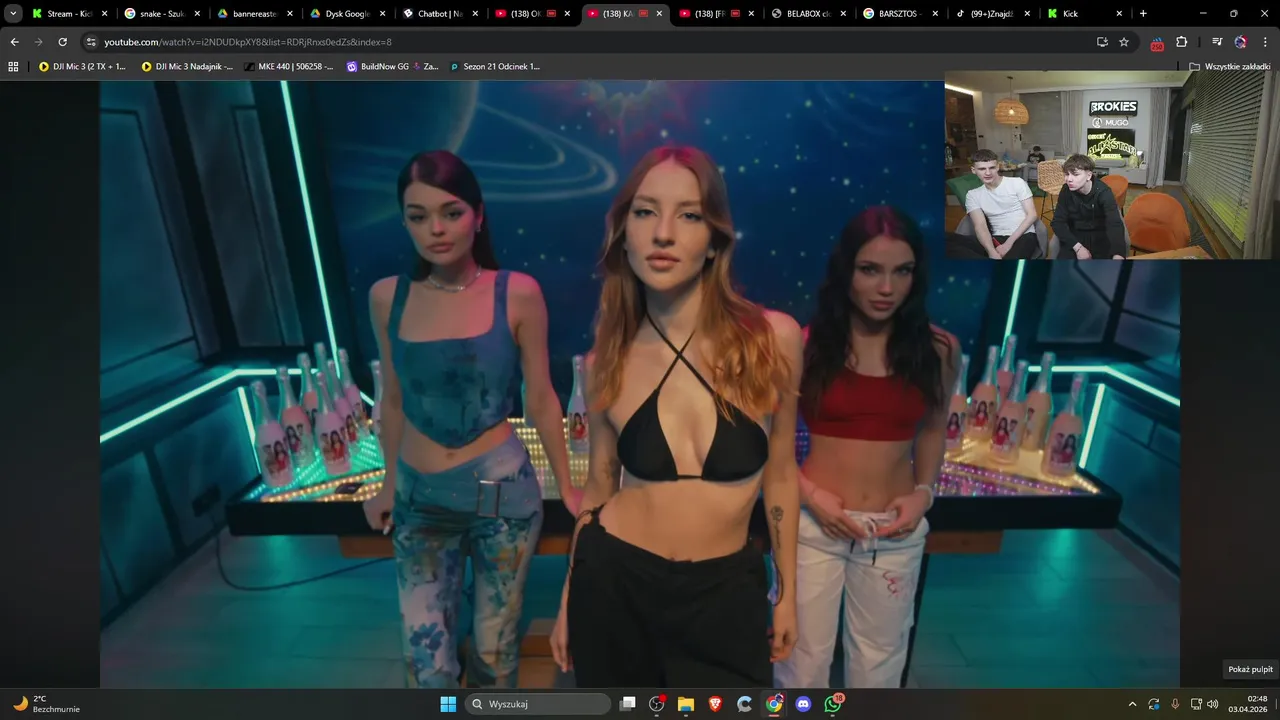Close the Dysk Google tab
Image resolution: width=1280 pixels, height=720 pixels.
[x=383, y=14]
